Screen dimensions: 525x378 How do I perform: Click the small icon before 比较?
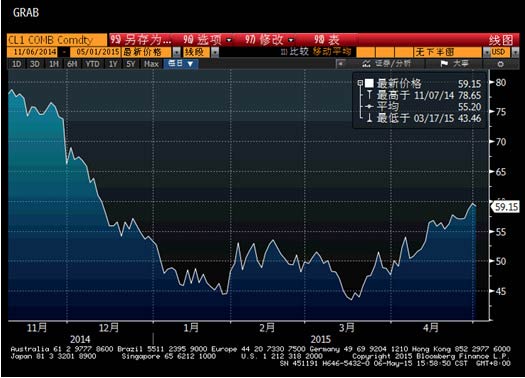[284, 52]
